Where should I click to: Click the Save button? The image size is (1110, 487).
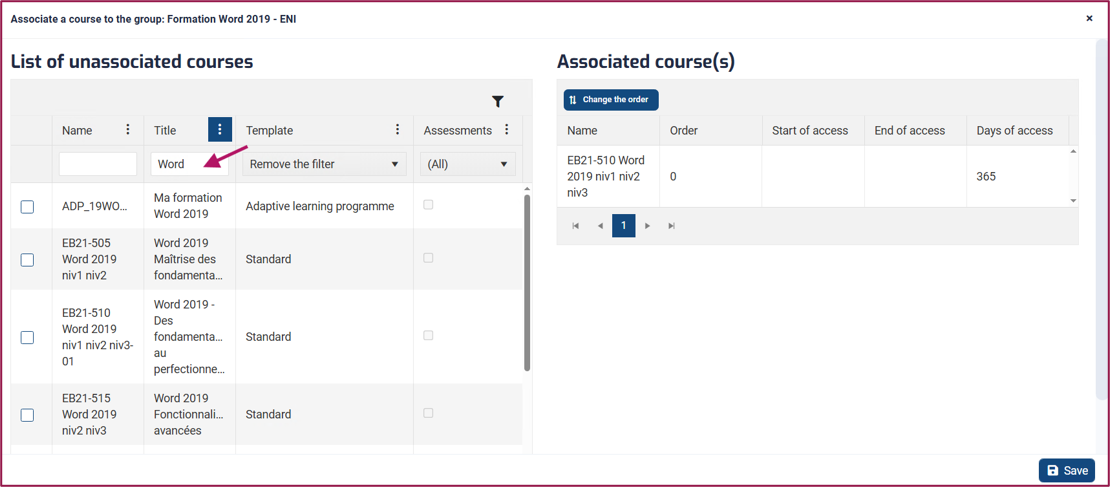(1067, 471)
